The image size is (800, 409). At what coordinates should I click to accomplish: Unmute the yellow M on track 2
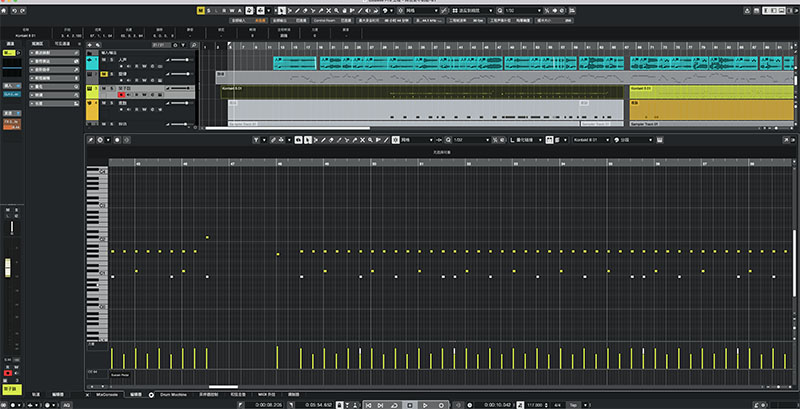click(x=104, y=74)
